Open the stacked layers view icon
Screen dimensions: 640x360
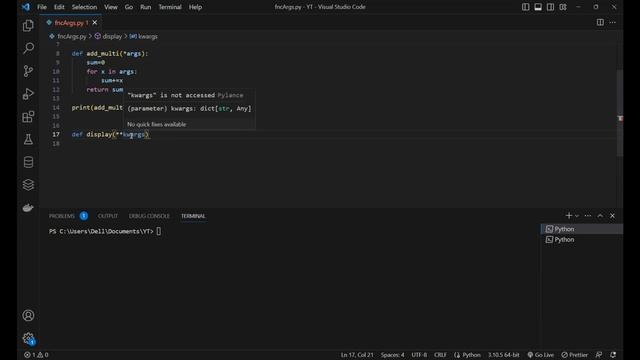tap(28, 185)
